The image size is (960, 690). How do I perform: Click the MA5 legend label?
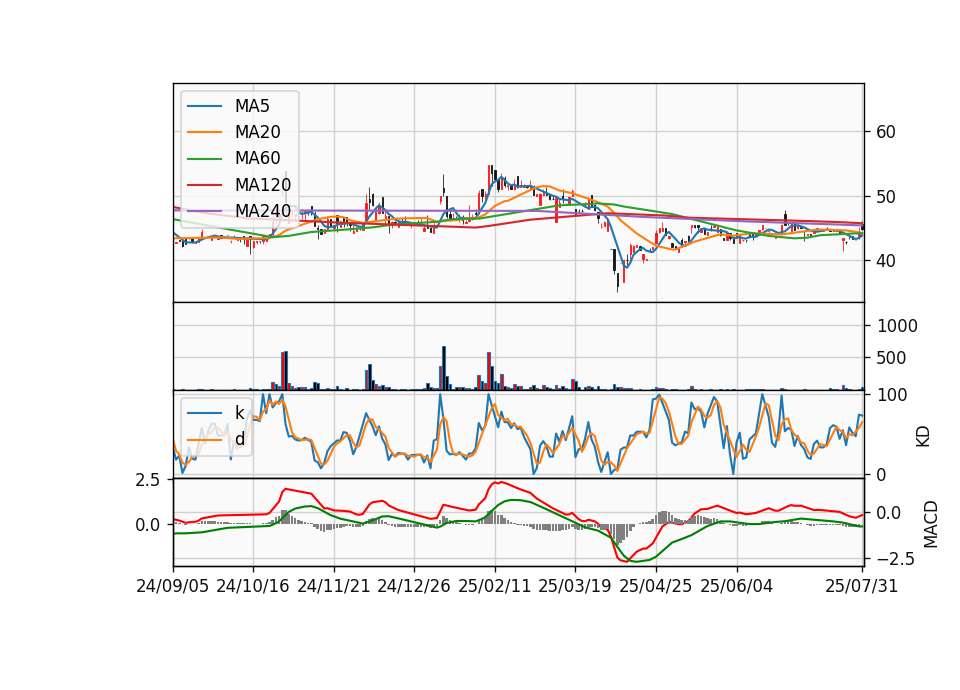coord(252,106)
